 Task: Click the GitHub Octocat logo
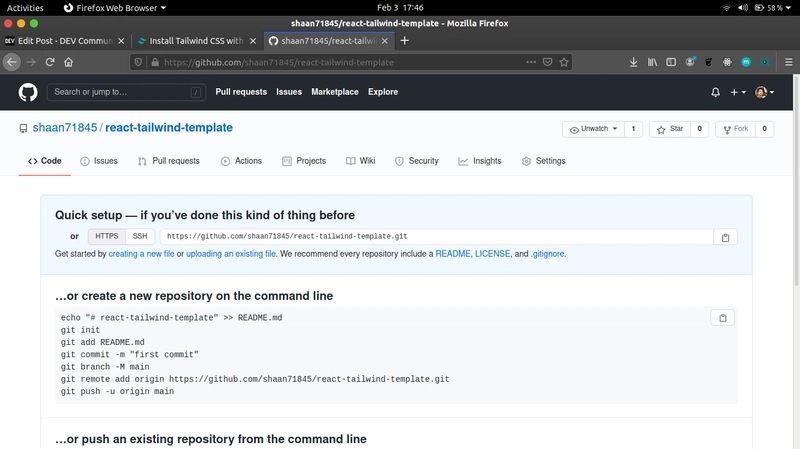(x=28, y=92)
